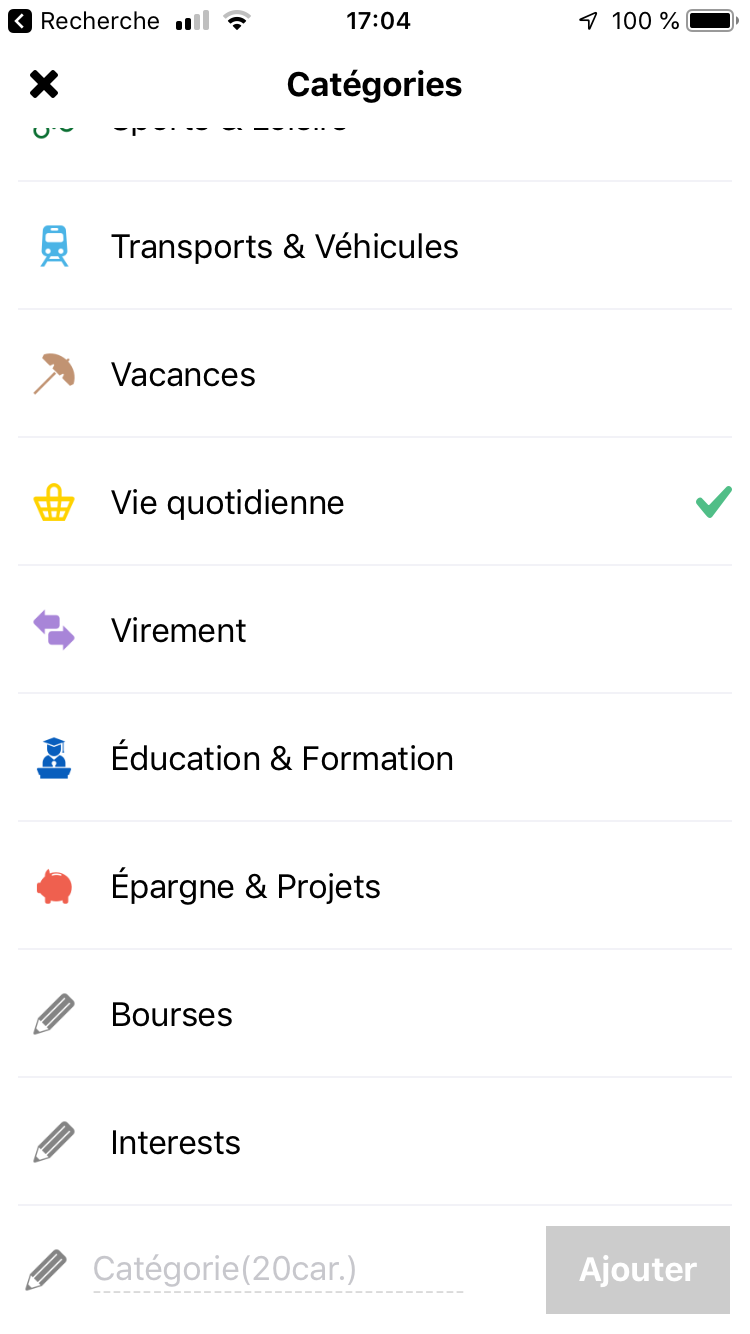Focus the new Catégorie text field
The height and width of the screenshot is (1334, 750).
(x=278, y=1270)
